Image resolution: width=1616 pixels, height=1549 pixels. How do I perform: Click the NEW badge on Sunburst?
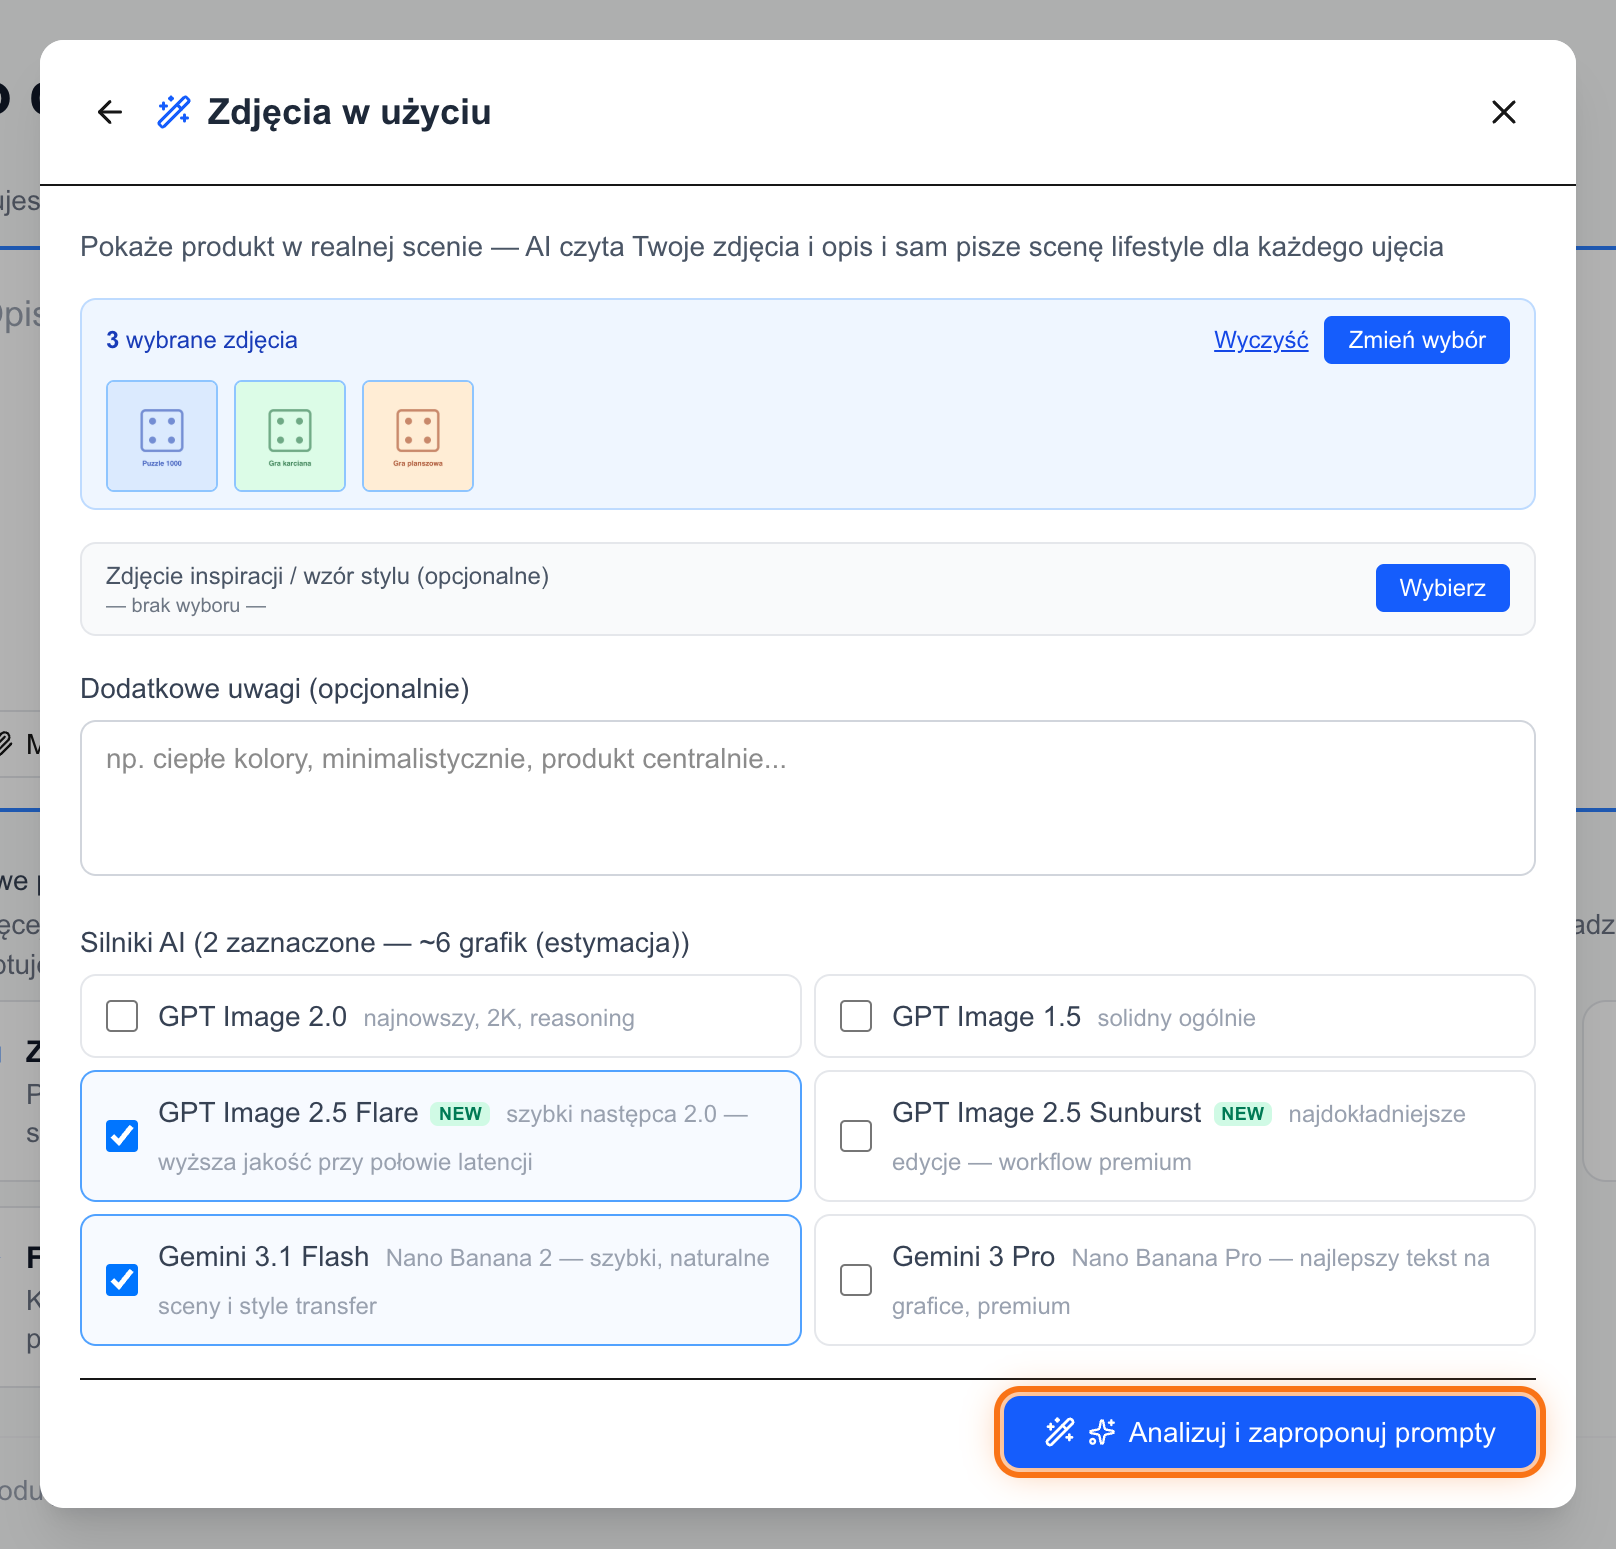(1242, 1114)
